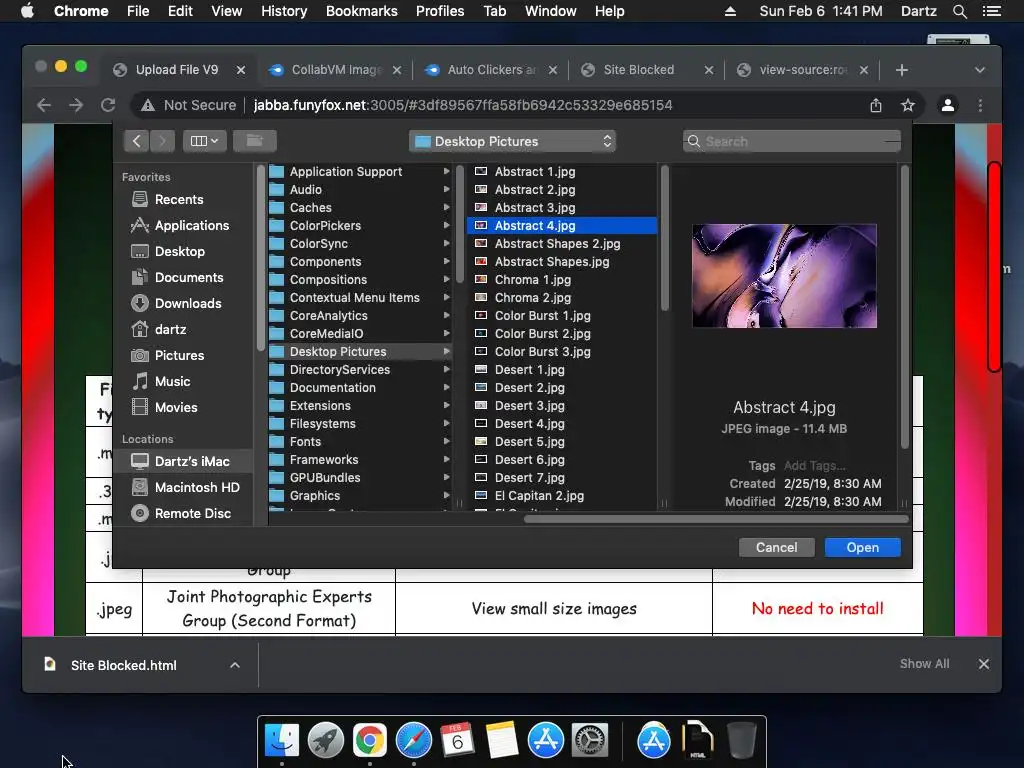Open the Chrome profile icon

948,105
